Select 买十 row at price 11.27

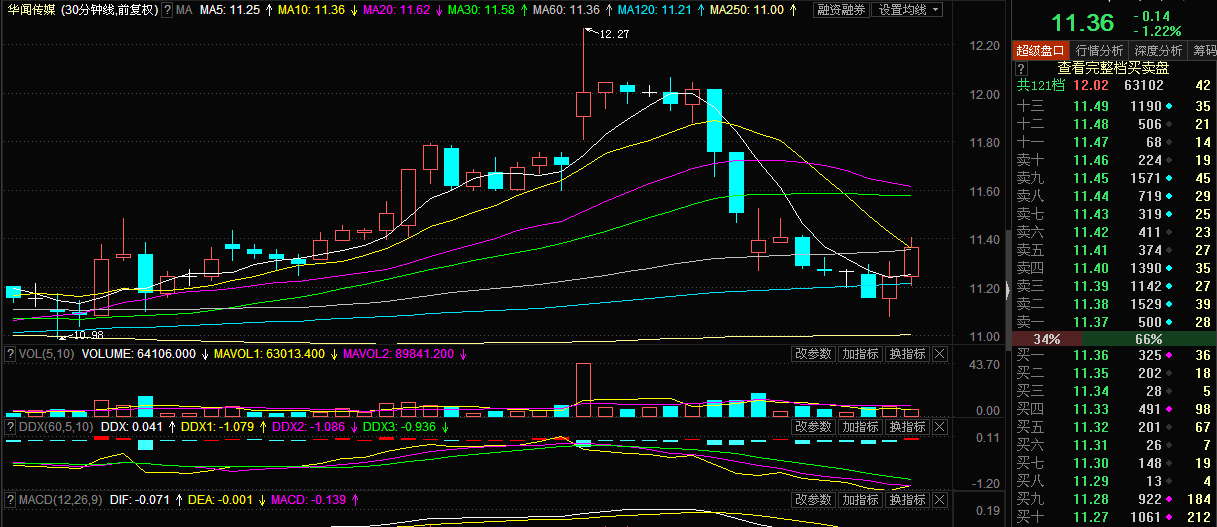(1114, 517)
